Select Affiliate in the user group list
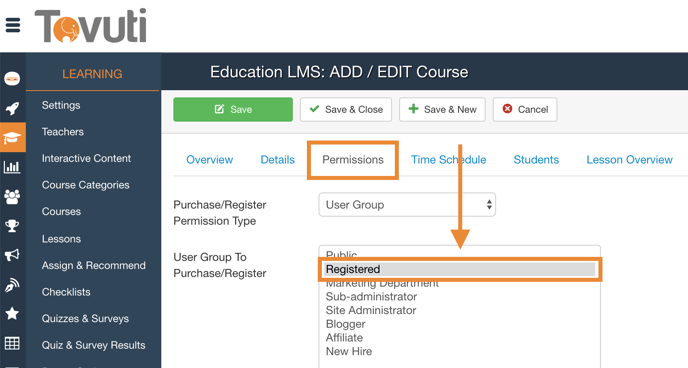 344,338
